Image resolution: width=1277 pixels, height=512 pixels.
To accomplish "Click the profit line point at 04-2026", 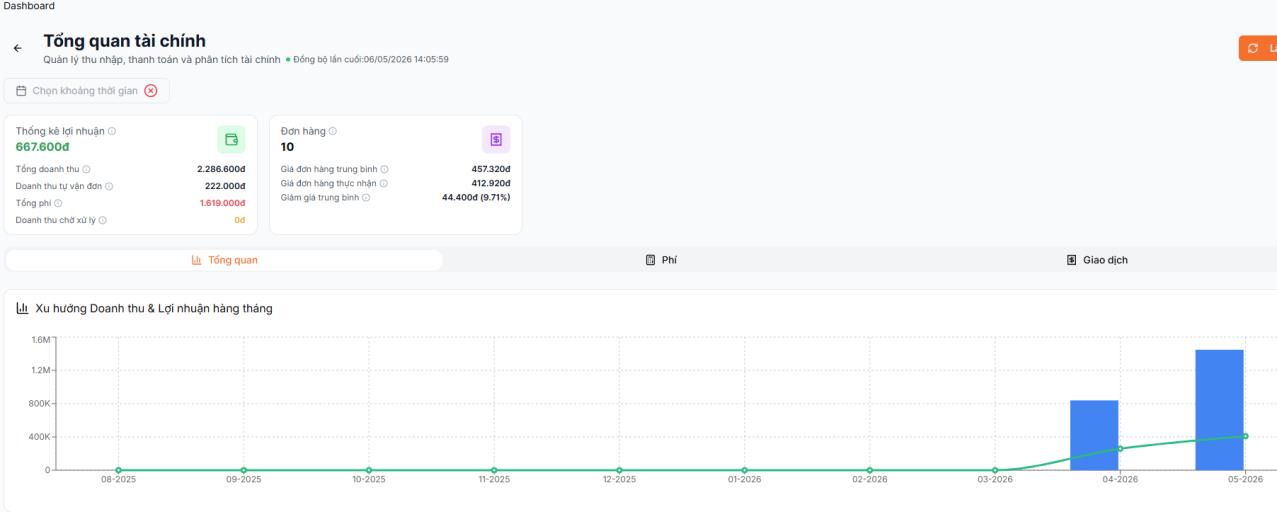I will coord(1120,448).
